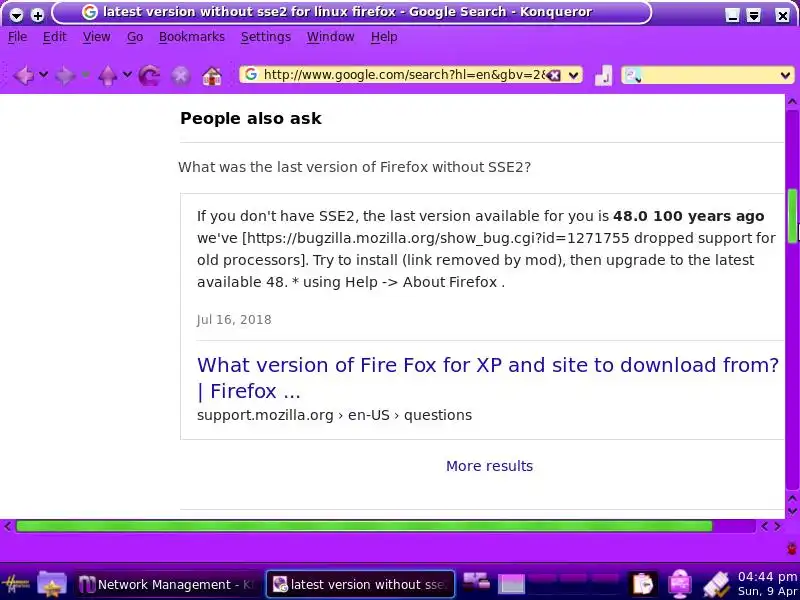Image resolution: width=800 pixels, height=600 pixels.
Task: Click the Forward navigation arrow
Action: point(65,76)
